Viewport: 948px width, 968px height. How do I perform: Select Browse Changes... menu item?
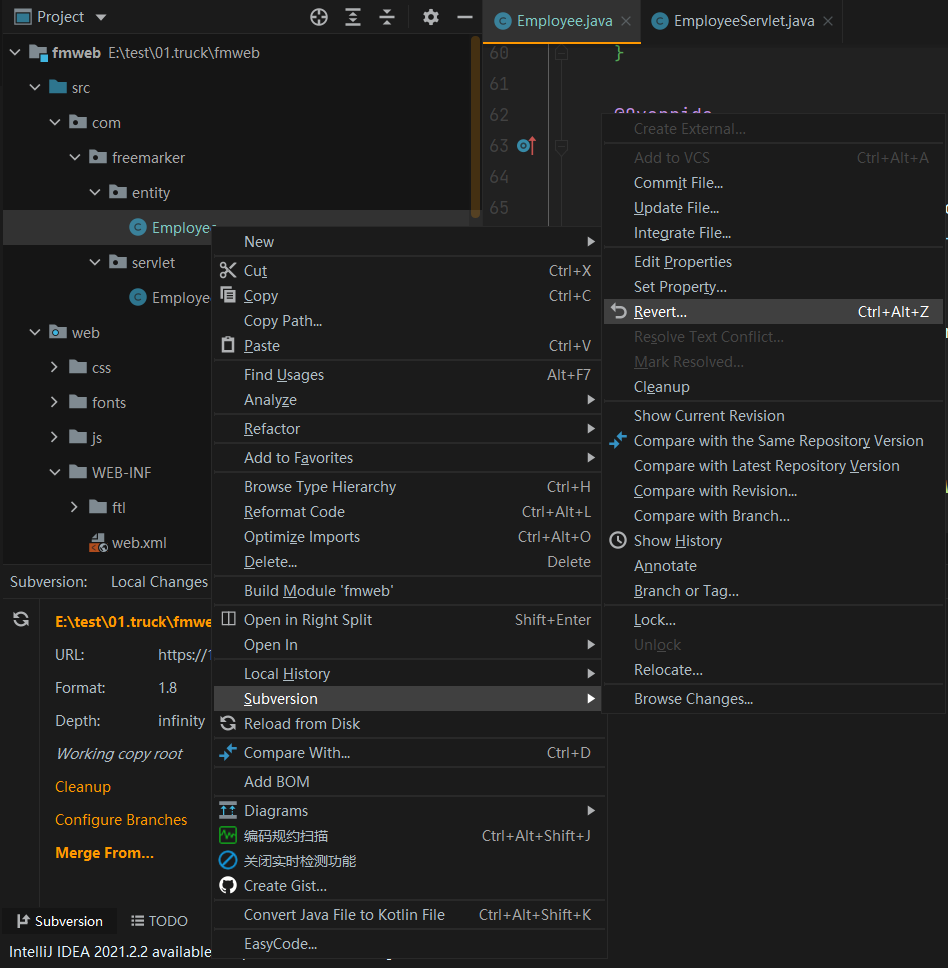point(773,699)
